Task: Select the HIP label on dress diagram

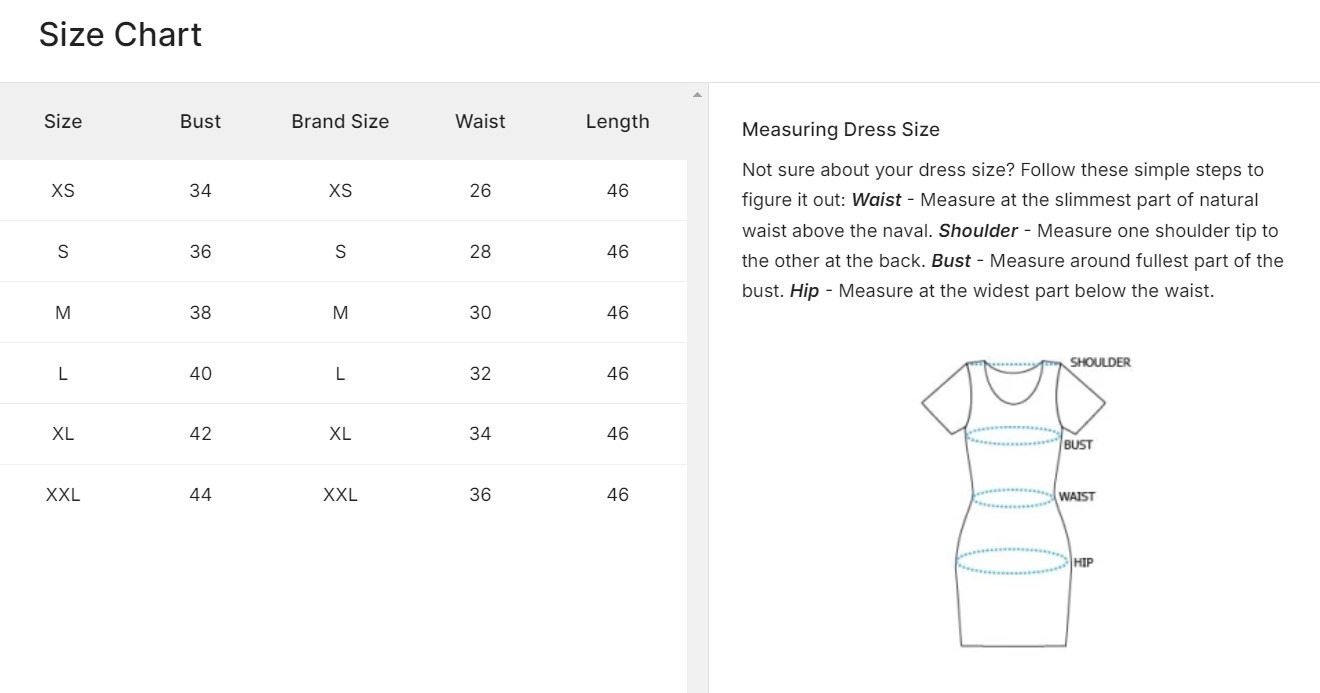Action: 1084,562
